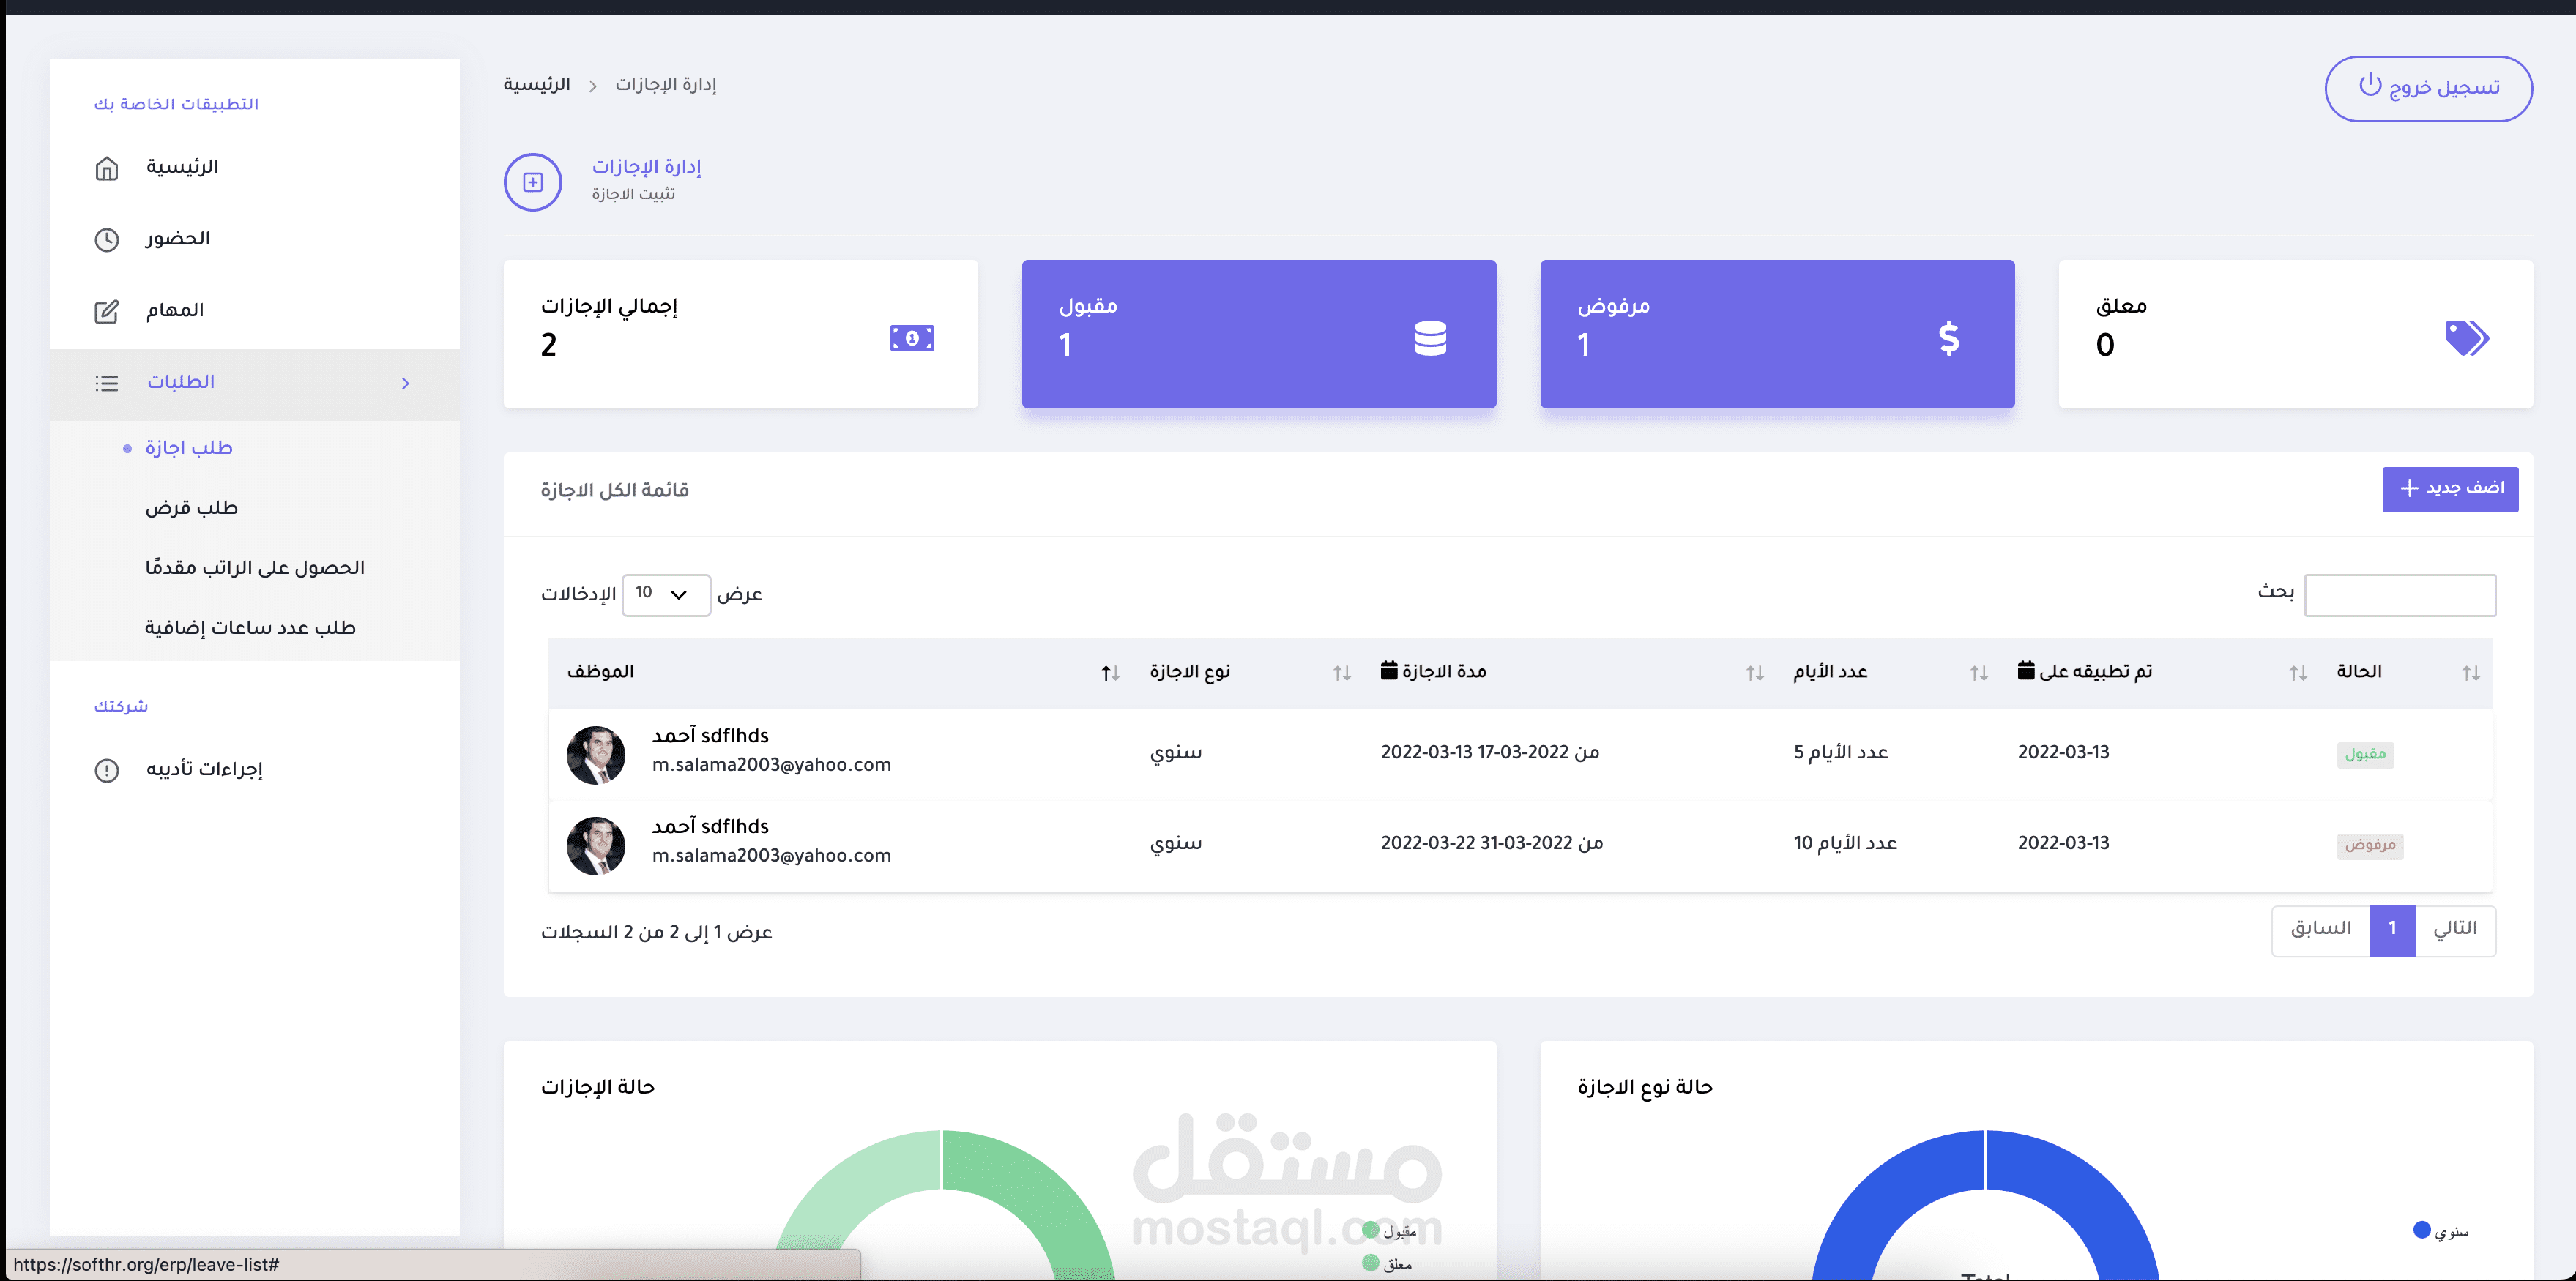Open طلب قرض submenu item
This screenshot has height=1281, width=2576.
[x=191, y=508]
